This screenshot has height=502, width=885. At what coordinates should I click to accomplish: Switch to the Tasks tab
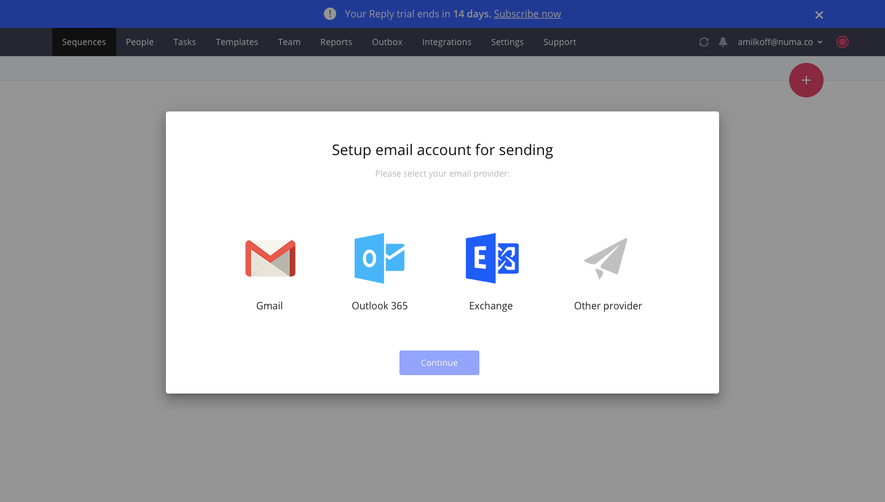click(x=185, y=42)
